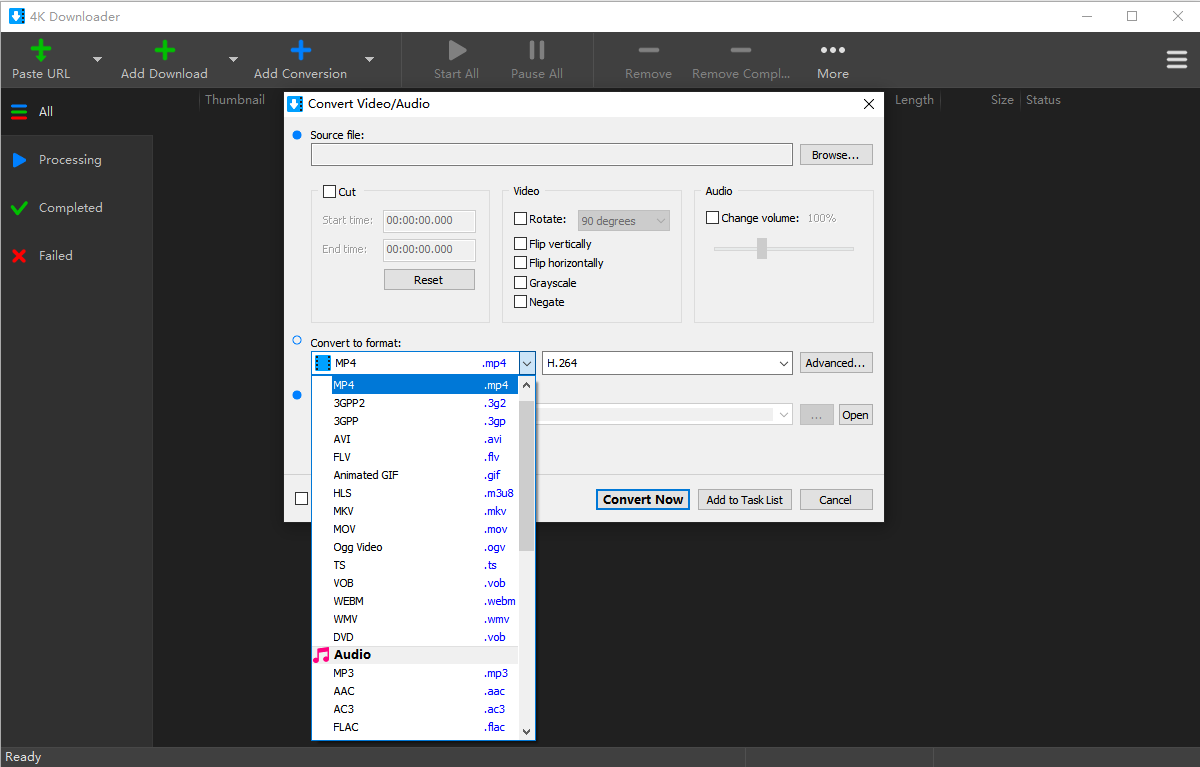1200x767 pixels.
Task: Toggle the checkbox left of Convert Now
Action: click(x=301, y=499)
